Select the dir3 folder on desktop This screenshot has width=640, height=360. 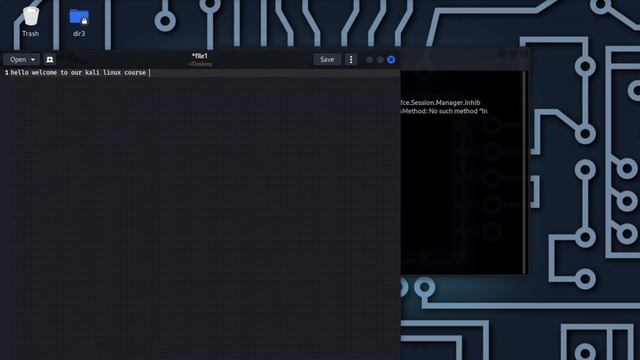click(x=79, y=23)
